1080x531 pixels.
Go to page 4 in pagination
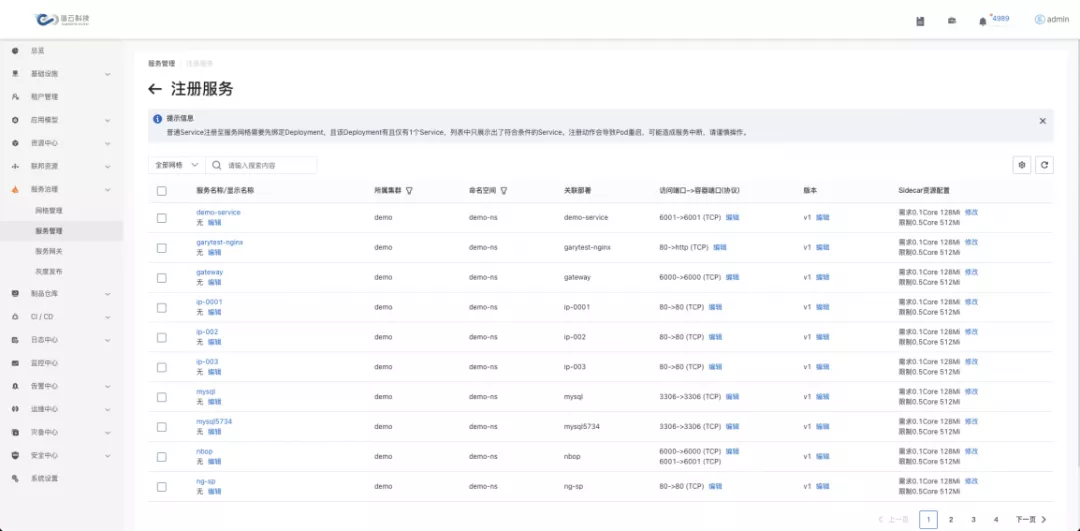[996, 519]
